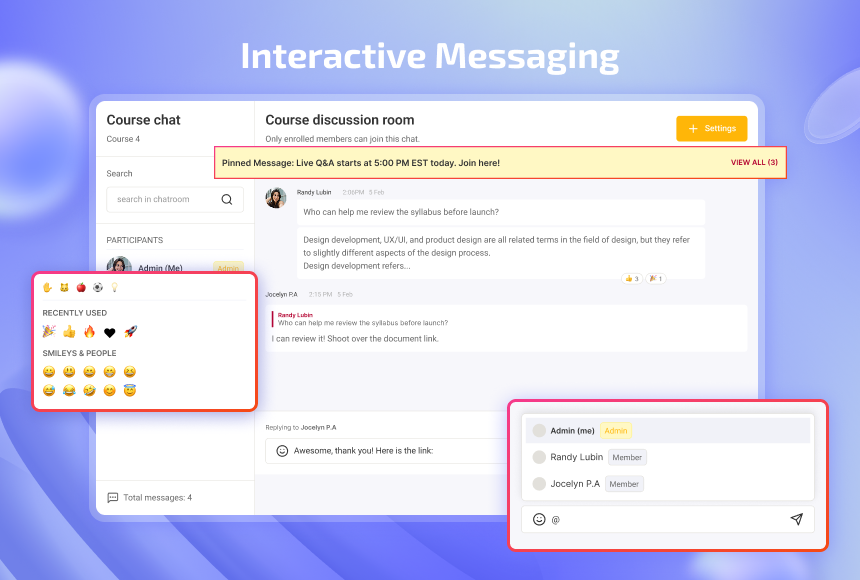Insert the party popper emoji
This screenshot has height=580, width=860.
49,331
